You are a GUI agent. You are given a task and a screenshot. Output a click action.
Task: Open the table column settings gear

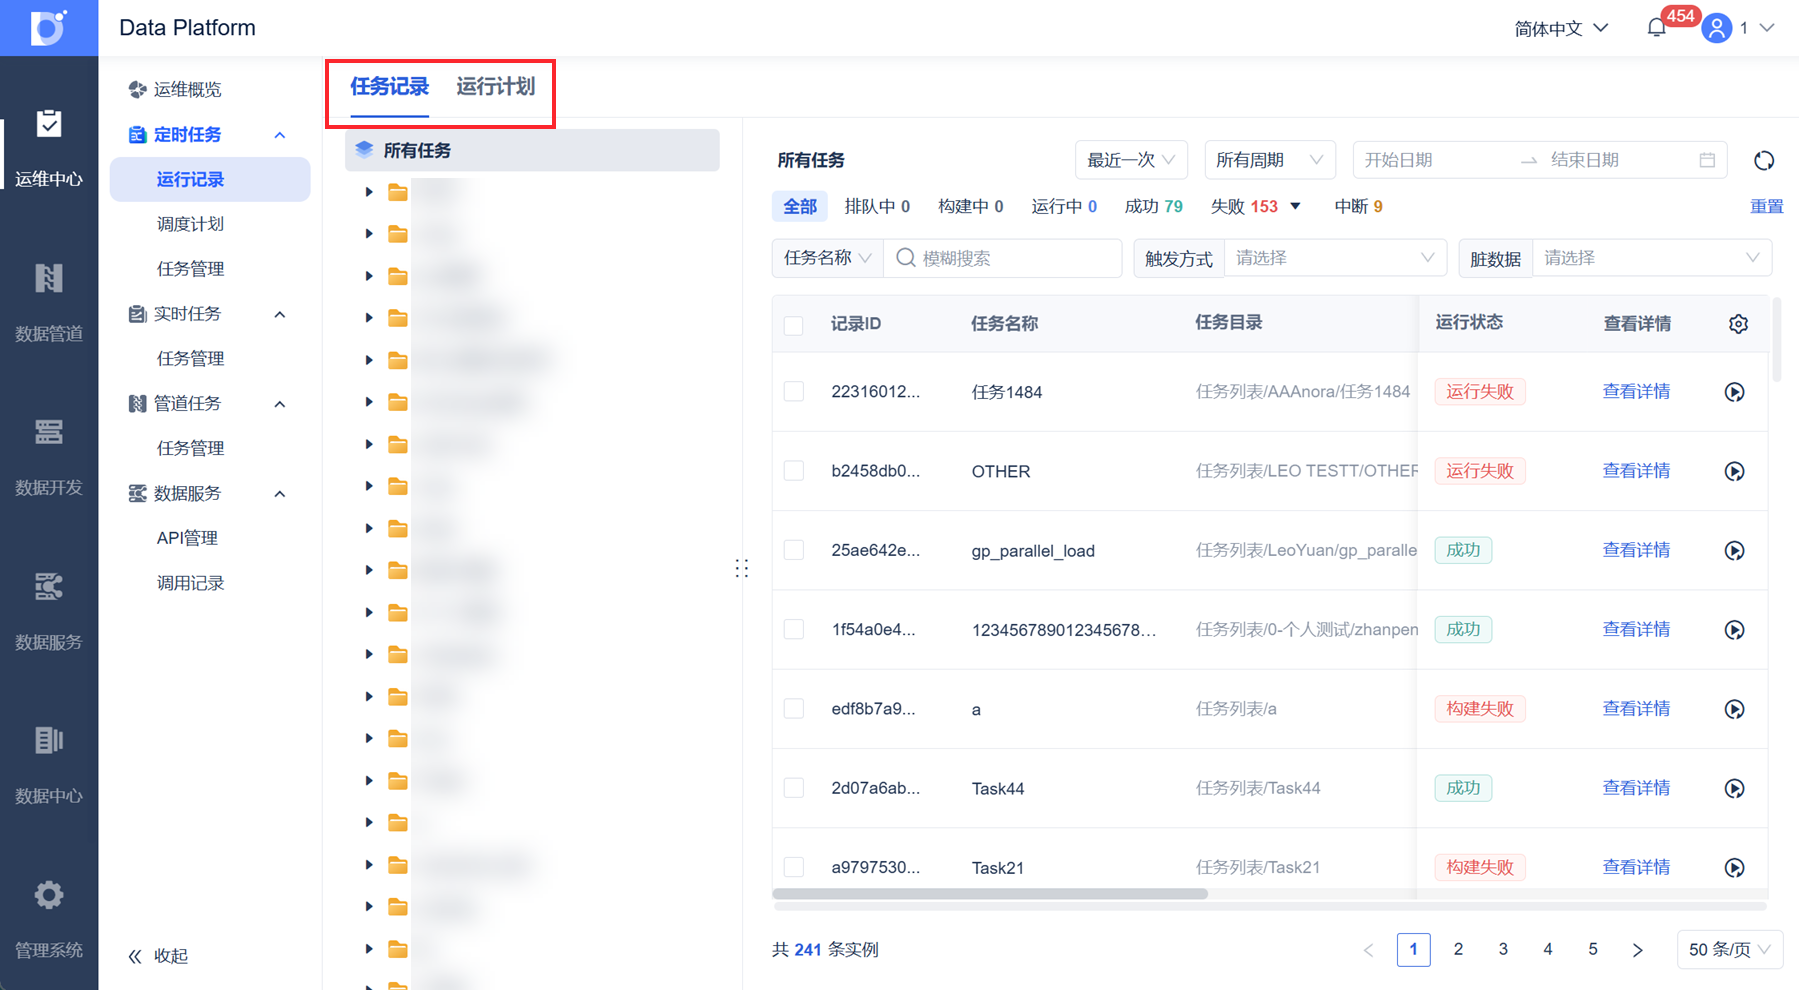pos(1738,324)
